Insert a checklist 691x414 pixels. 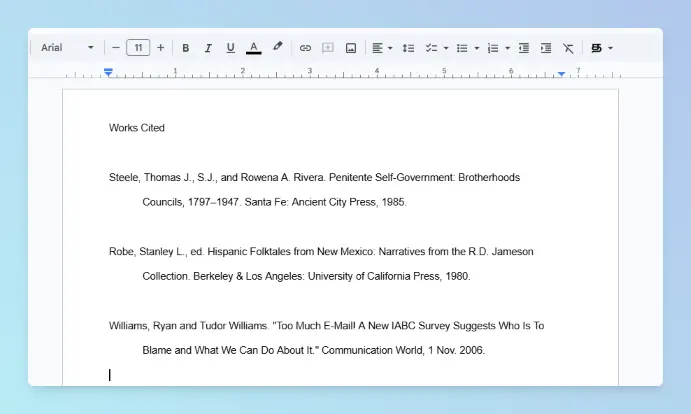pyautogui.click(x=431, y=48)
